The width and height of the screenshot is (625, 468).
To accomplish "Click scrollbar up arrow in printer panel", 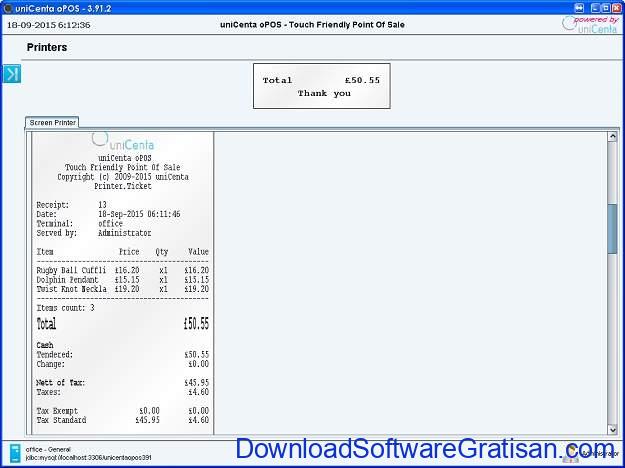I will (612, 137).
